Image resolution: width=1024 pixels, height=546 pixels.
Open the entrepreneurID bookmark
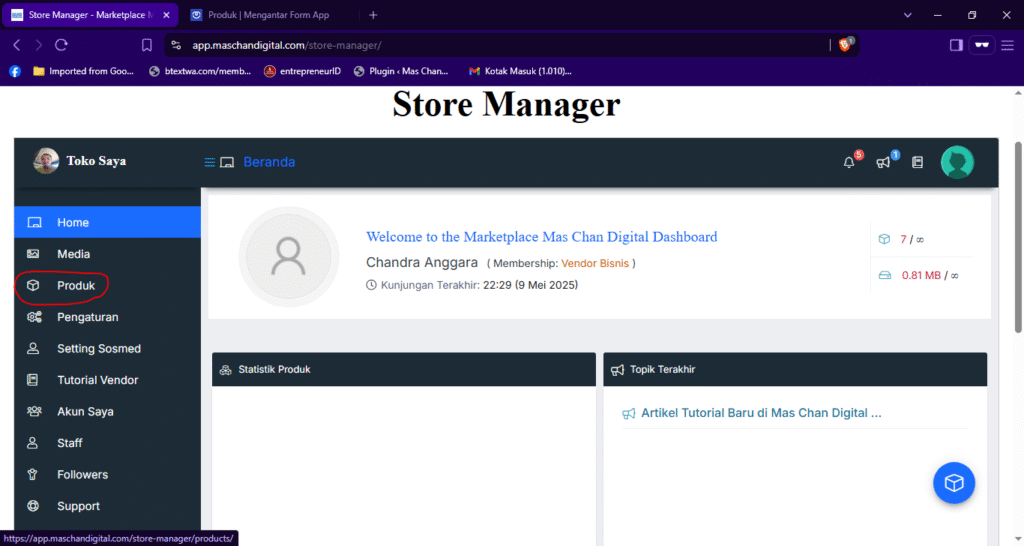pyautogui.click(x=302, y=71)
